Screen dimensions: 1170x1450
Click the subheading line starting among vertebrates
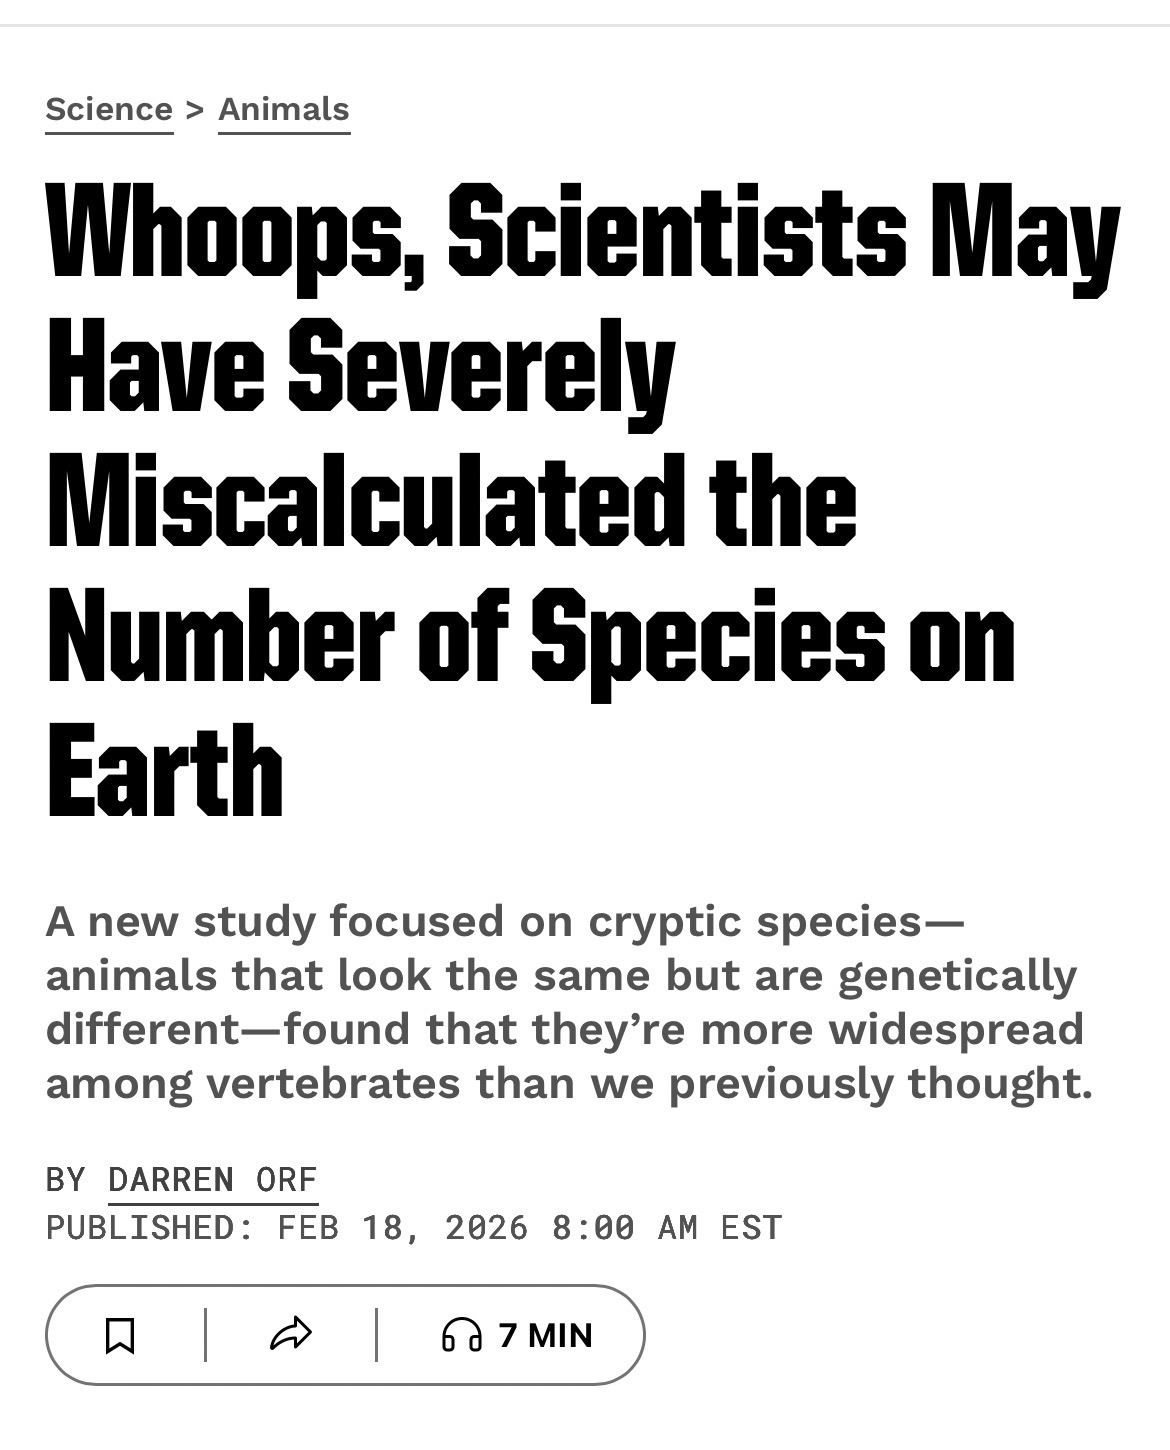pyautogui.click(x=569, y=1083)
